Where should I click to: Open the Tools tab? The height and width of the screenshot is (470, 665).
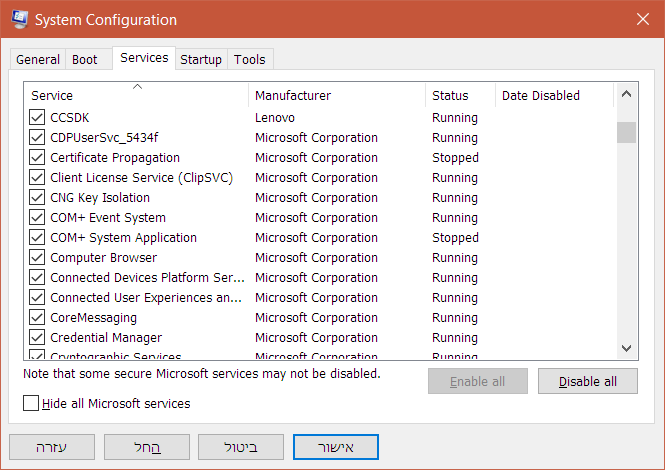(x=250, y=59)
